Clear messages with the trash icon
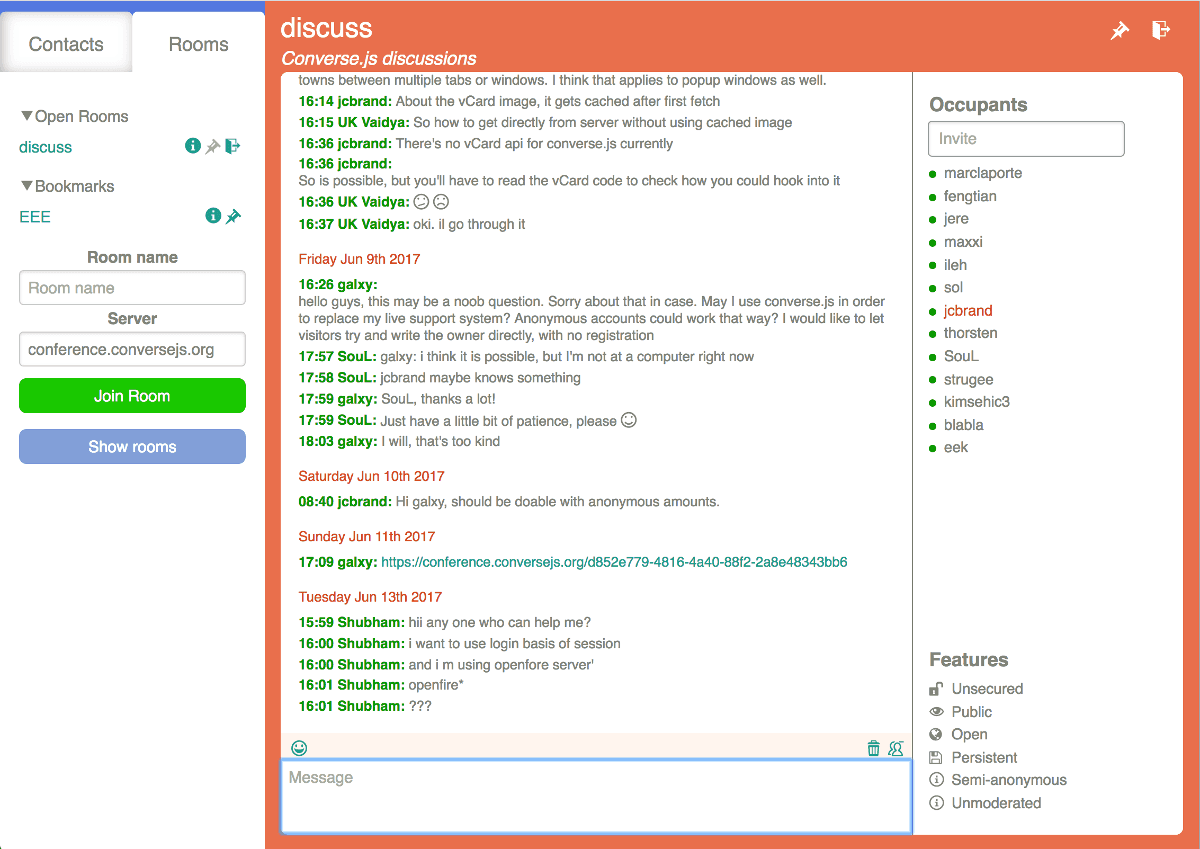This screenshot has height=849, width=1200. (874, 747)
